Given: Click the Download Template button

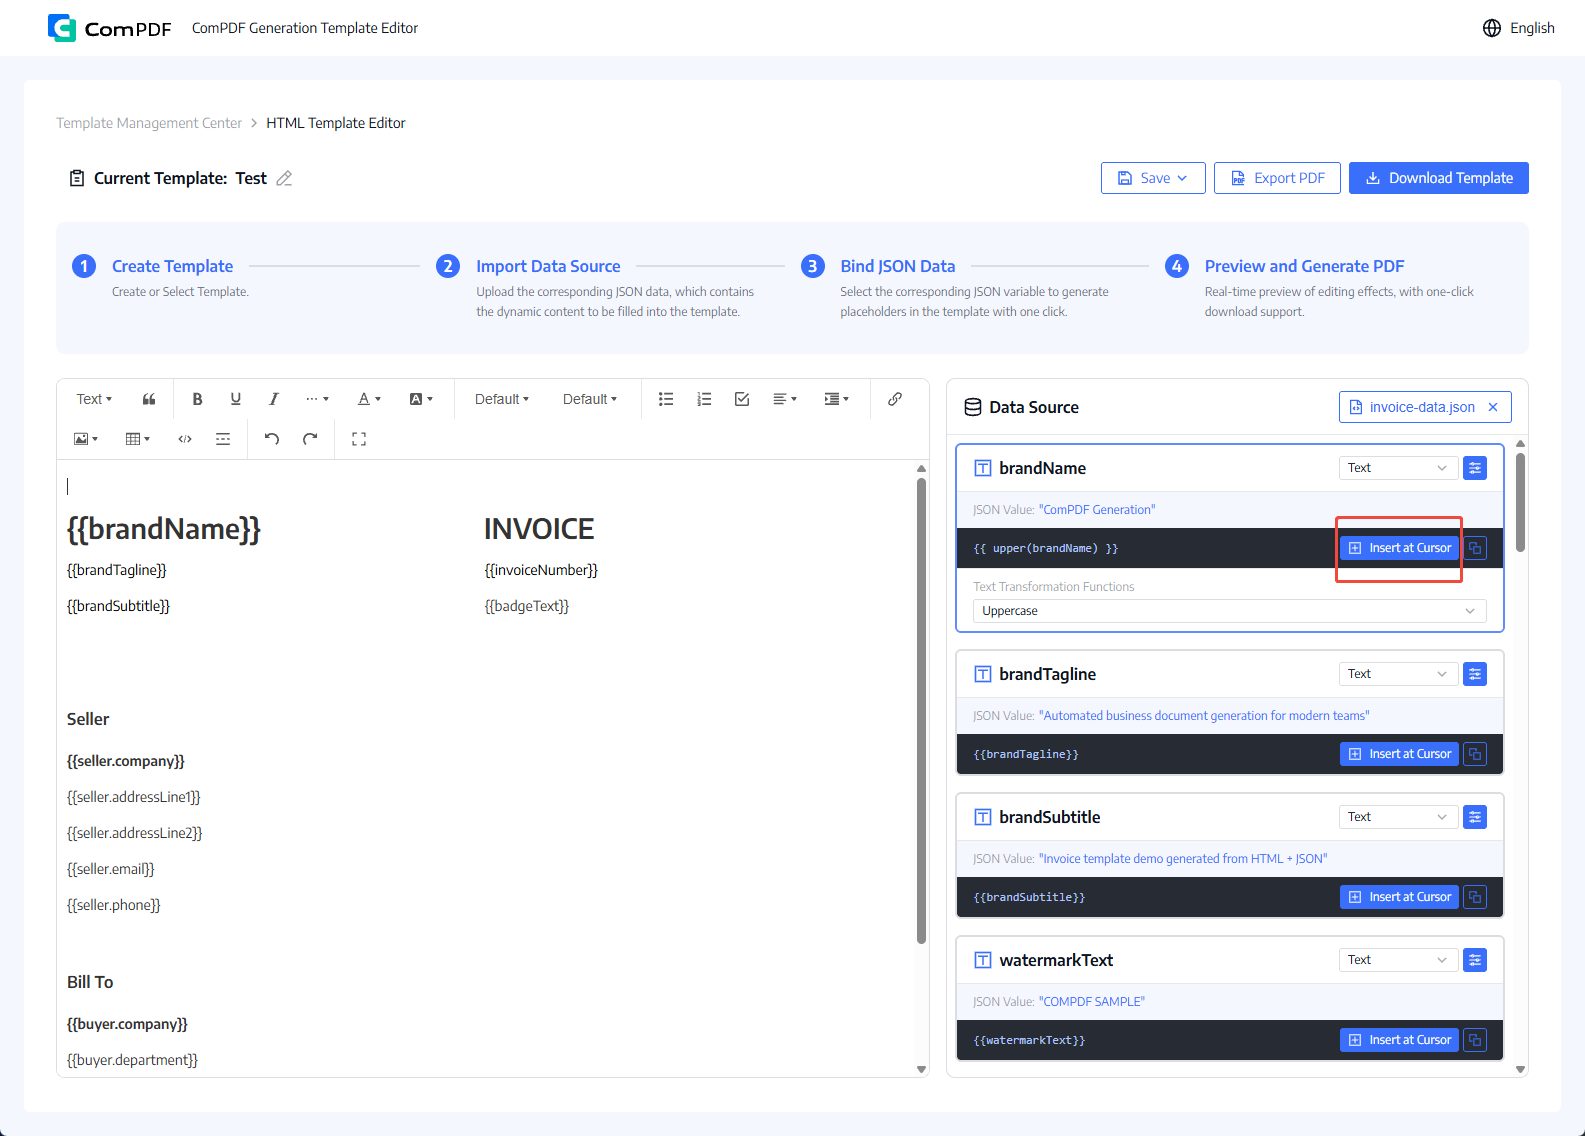Looking at the screenshot, I should click(x=1439, y=178).
